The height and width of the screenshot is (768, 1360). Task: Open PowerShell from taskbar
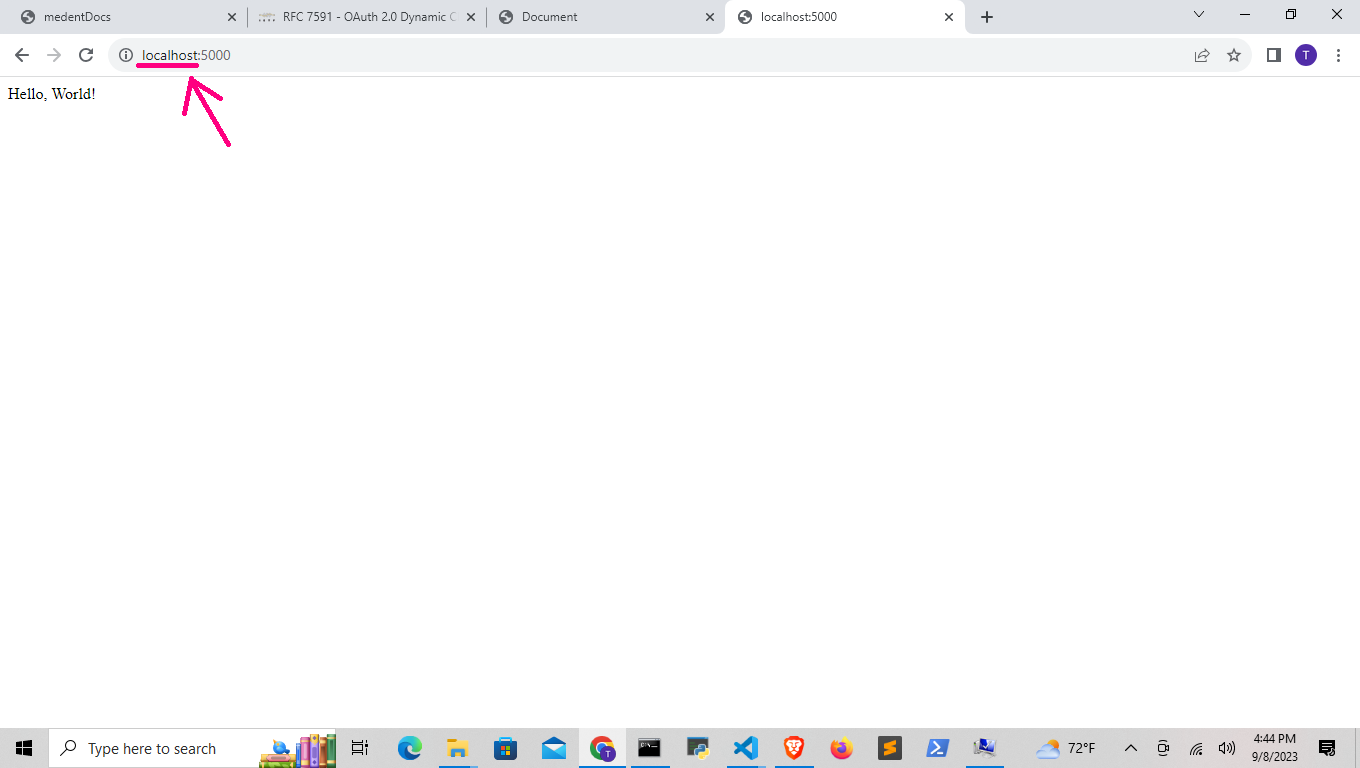click(938, 748)
